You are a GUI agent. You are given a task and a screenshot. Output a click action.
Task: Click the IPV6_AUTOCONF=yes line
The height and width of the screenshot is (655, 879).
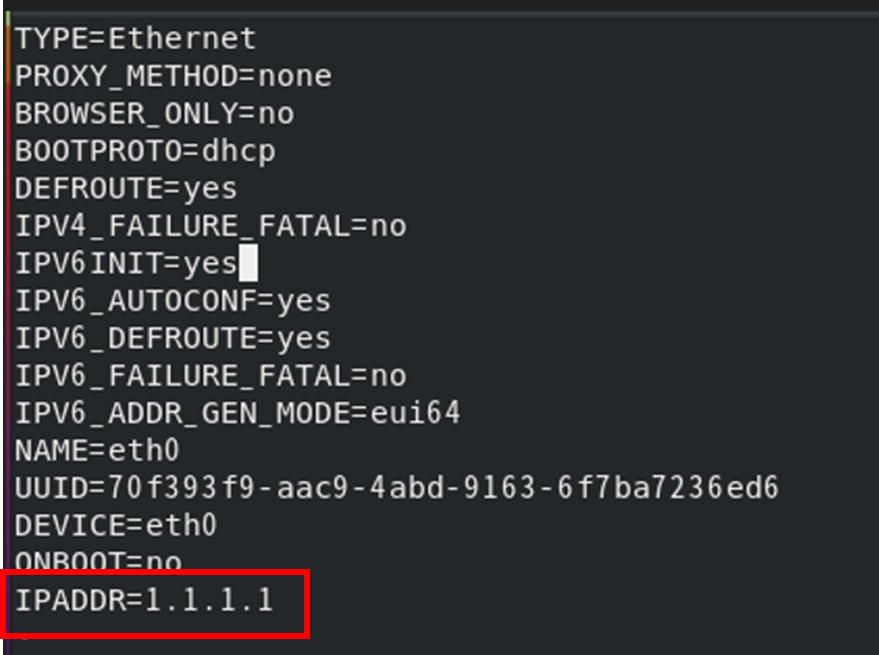(172, 301)
